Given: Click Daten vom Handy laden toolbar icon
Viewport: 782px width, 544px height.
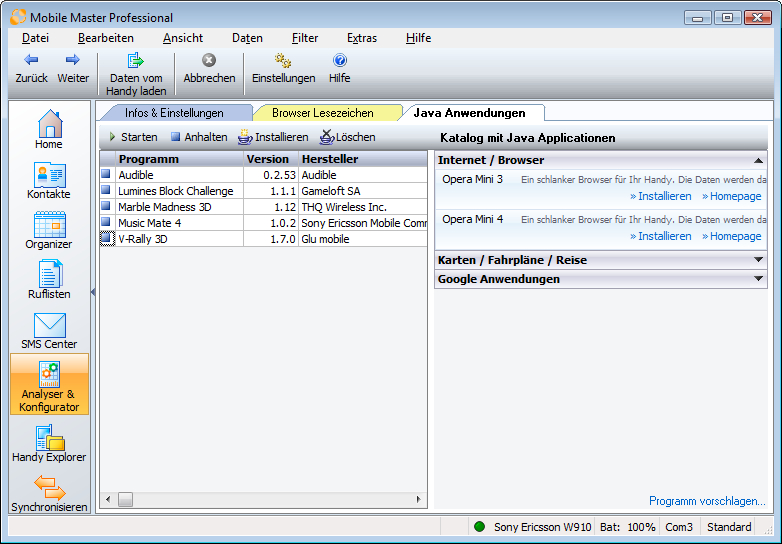Looking at the screenshot, I should (x=136, y=69).
